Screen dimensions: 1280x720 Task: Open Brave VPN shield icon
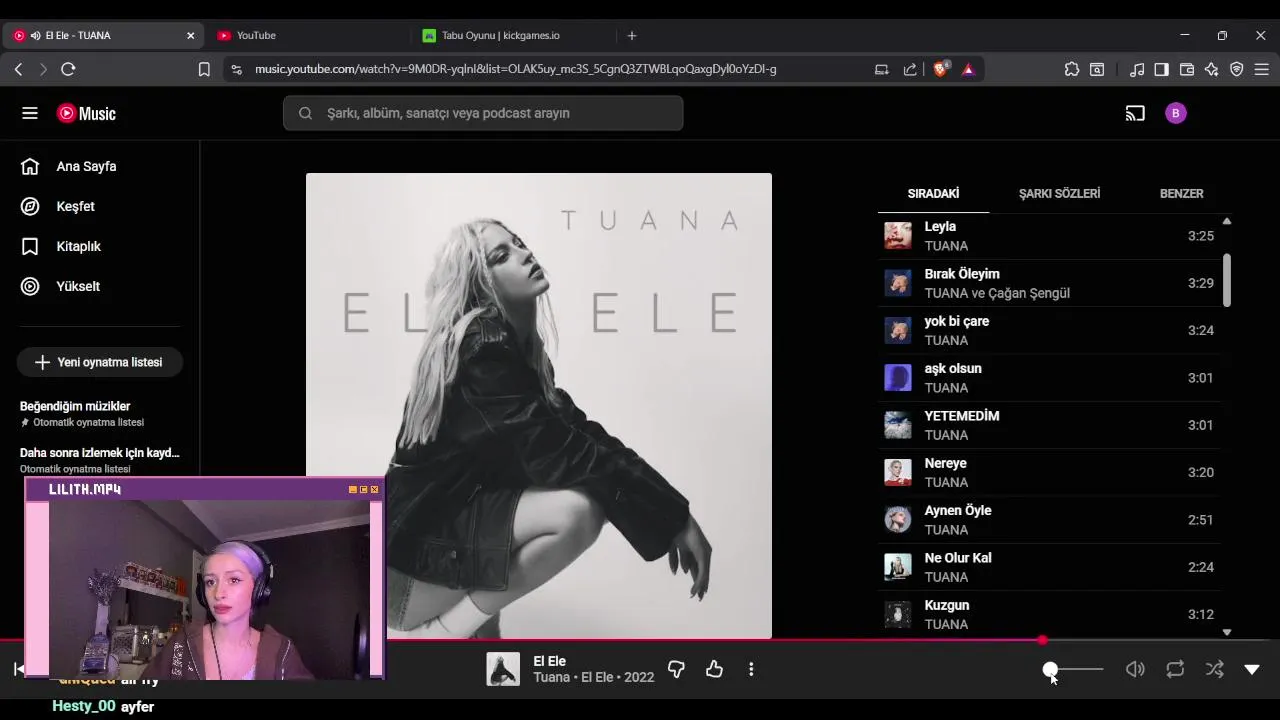1237,69
